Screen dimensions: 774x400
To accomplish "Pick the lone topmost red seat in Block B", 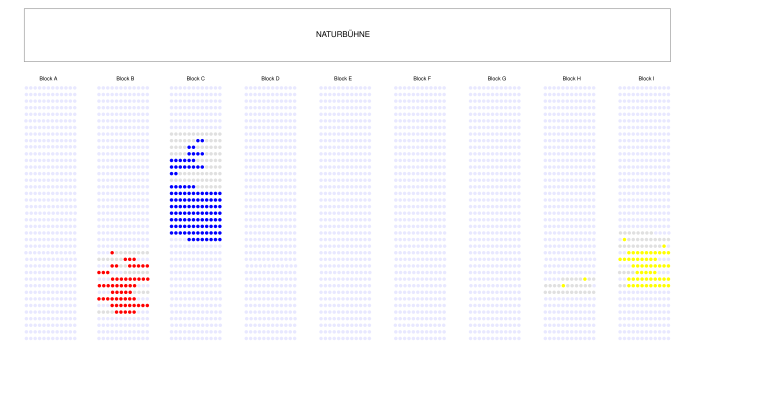I will 113,253.
